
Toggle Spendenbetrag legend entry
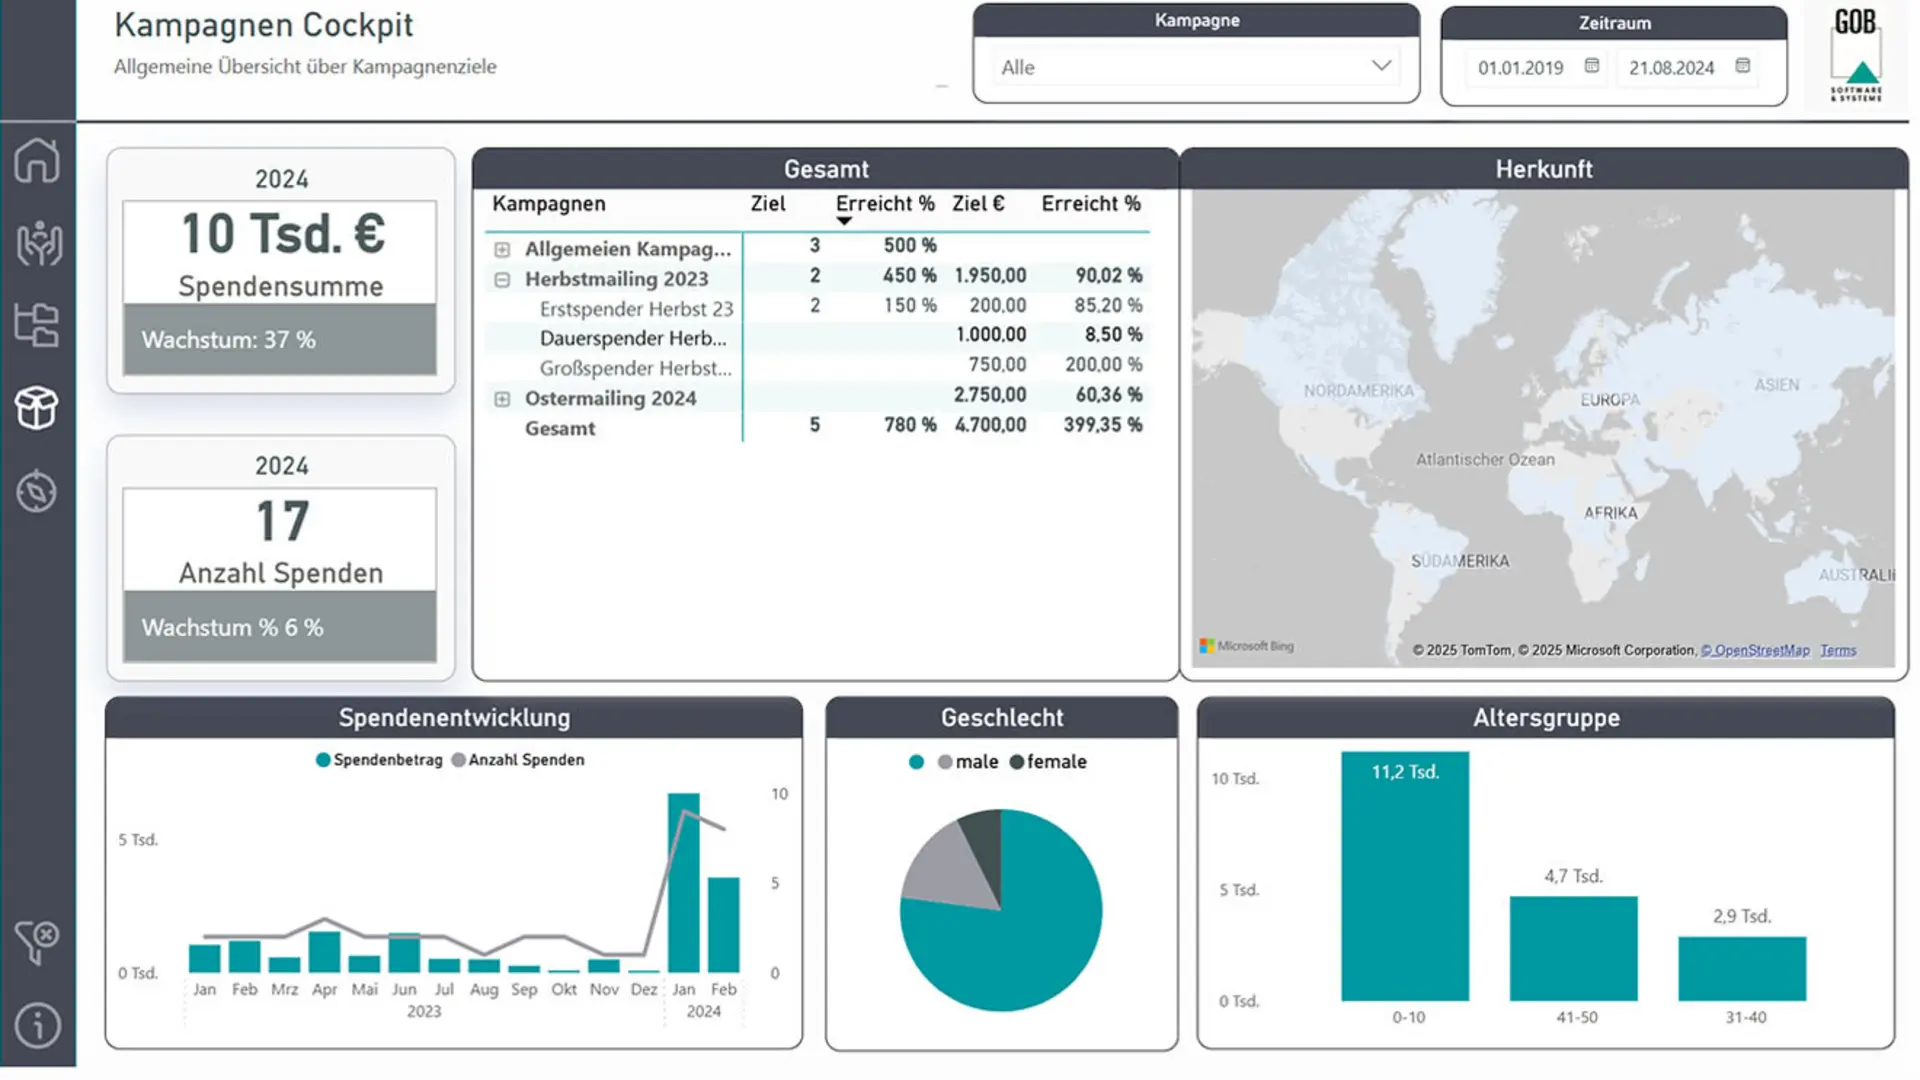379,760
